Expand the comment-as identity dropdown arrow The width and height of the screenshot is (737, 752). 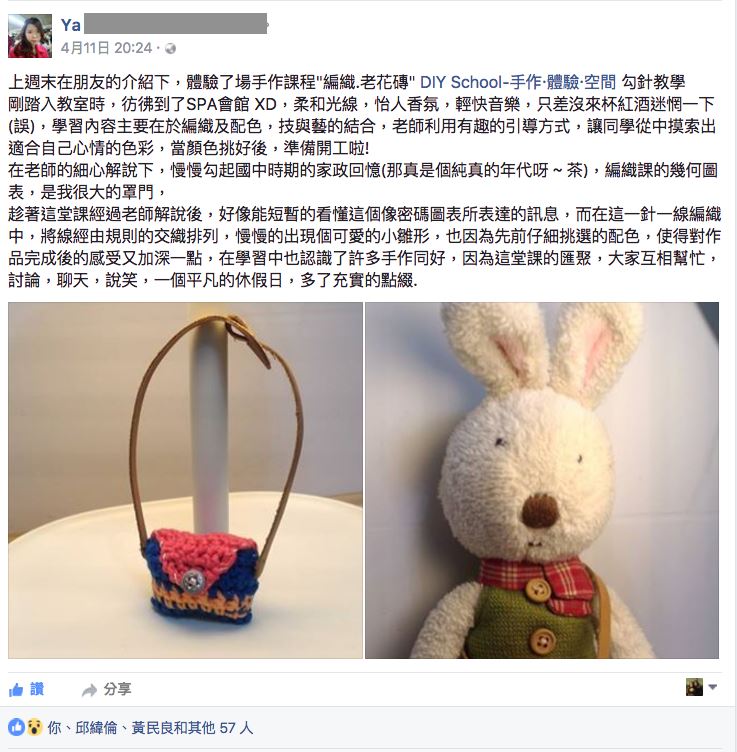[713, 687]
